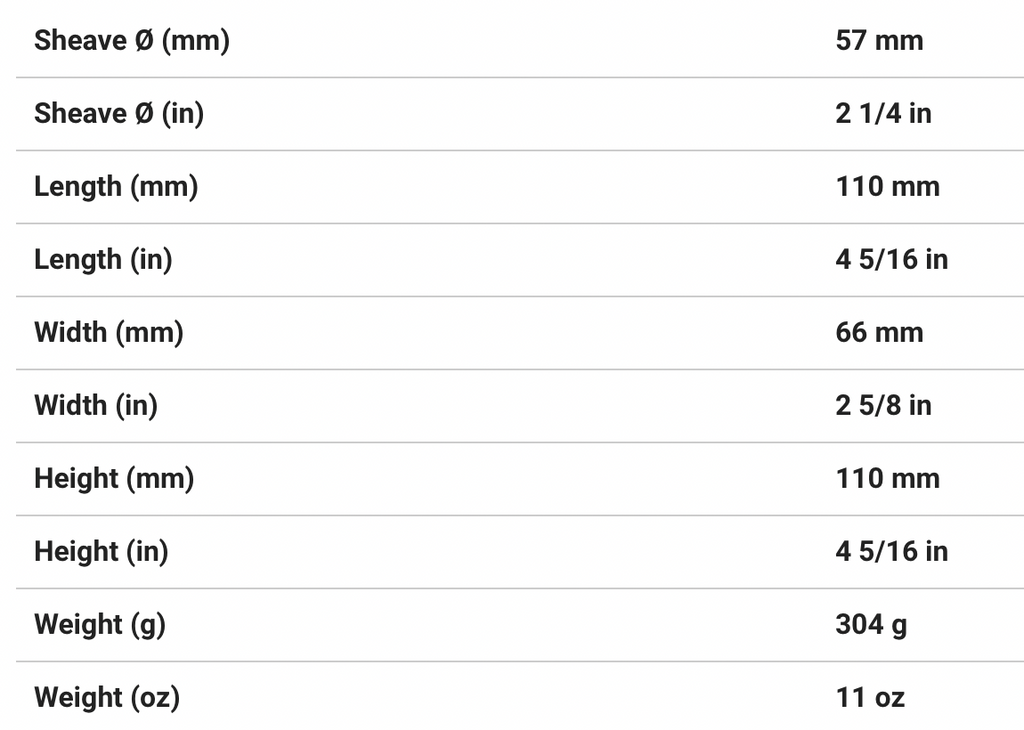
Task: Click the "Width (mm)" label
Action: point(109,333)
